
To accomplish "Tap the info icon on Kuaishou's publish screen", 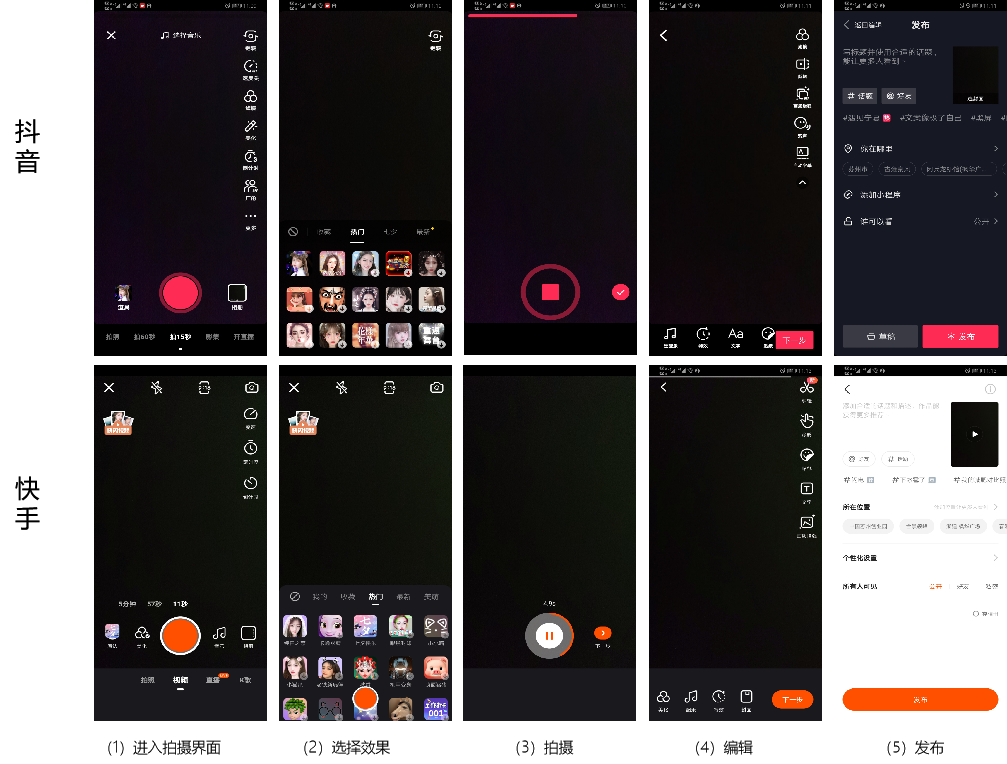I will pos(990,389).
